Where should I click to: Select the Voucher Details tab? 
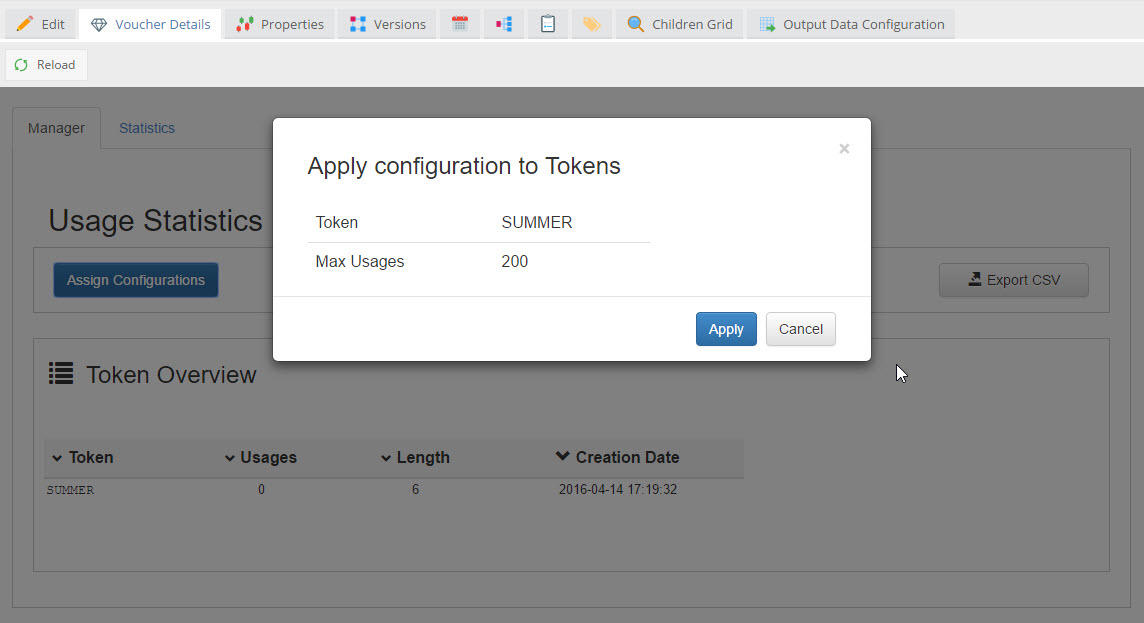tap(150, 24)
